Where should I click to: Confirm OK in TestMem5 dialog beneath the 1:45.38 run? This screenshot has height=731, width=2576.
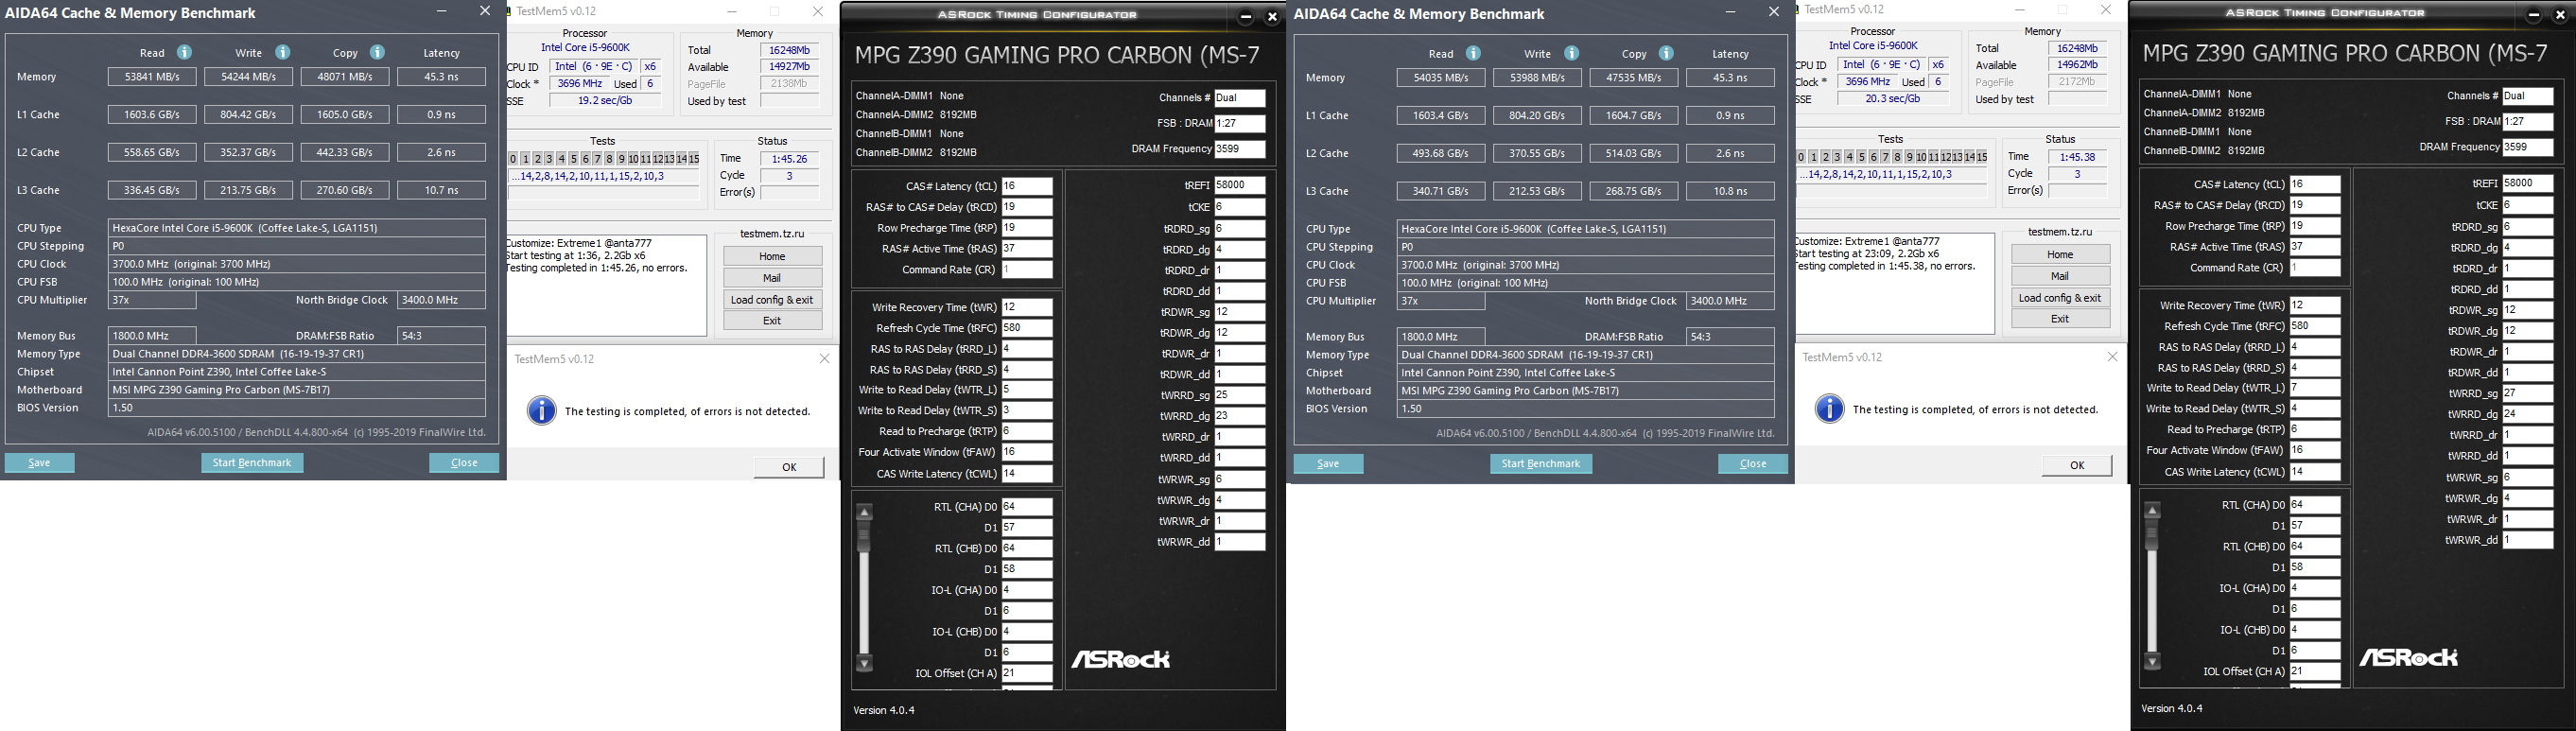click(2077, 465)
